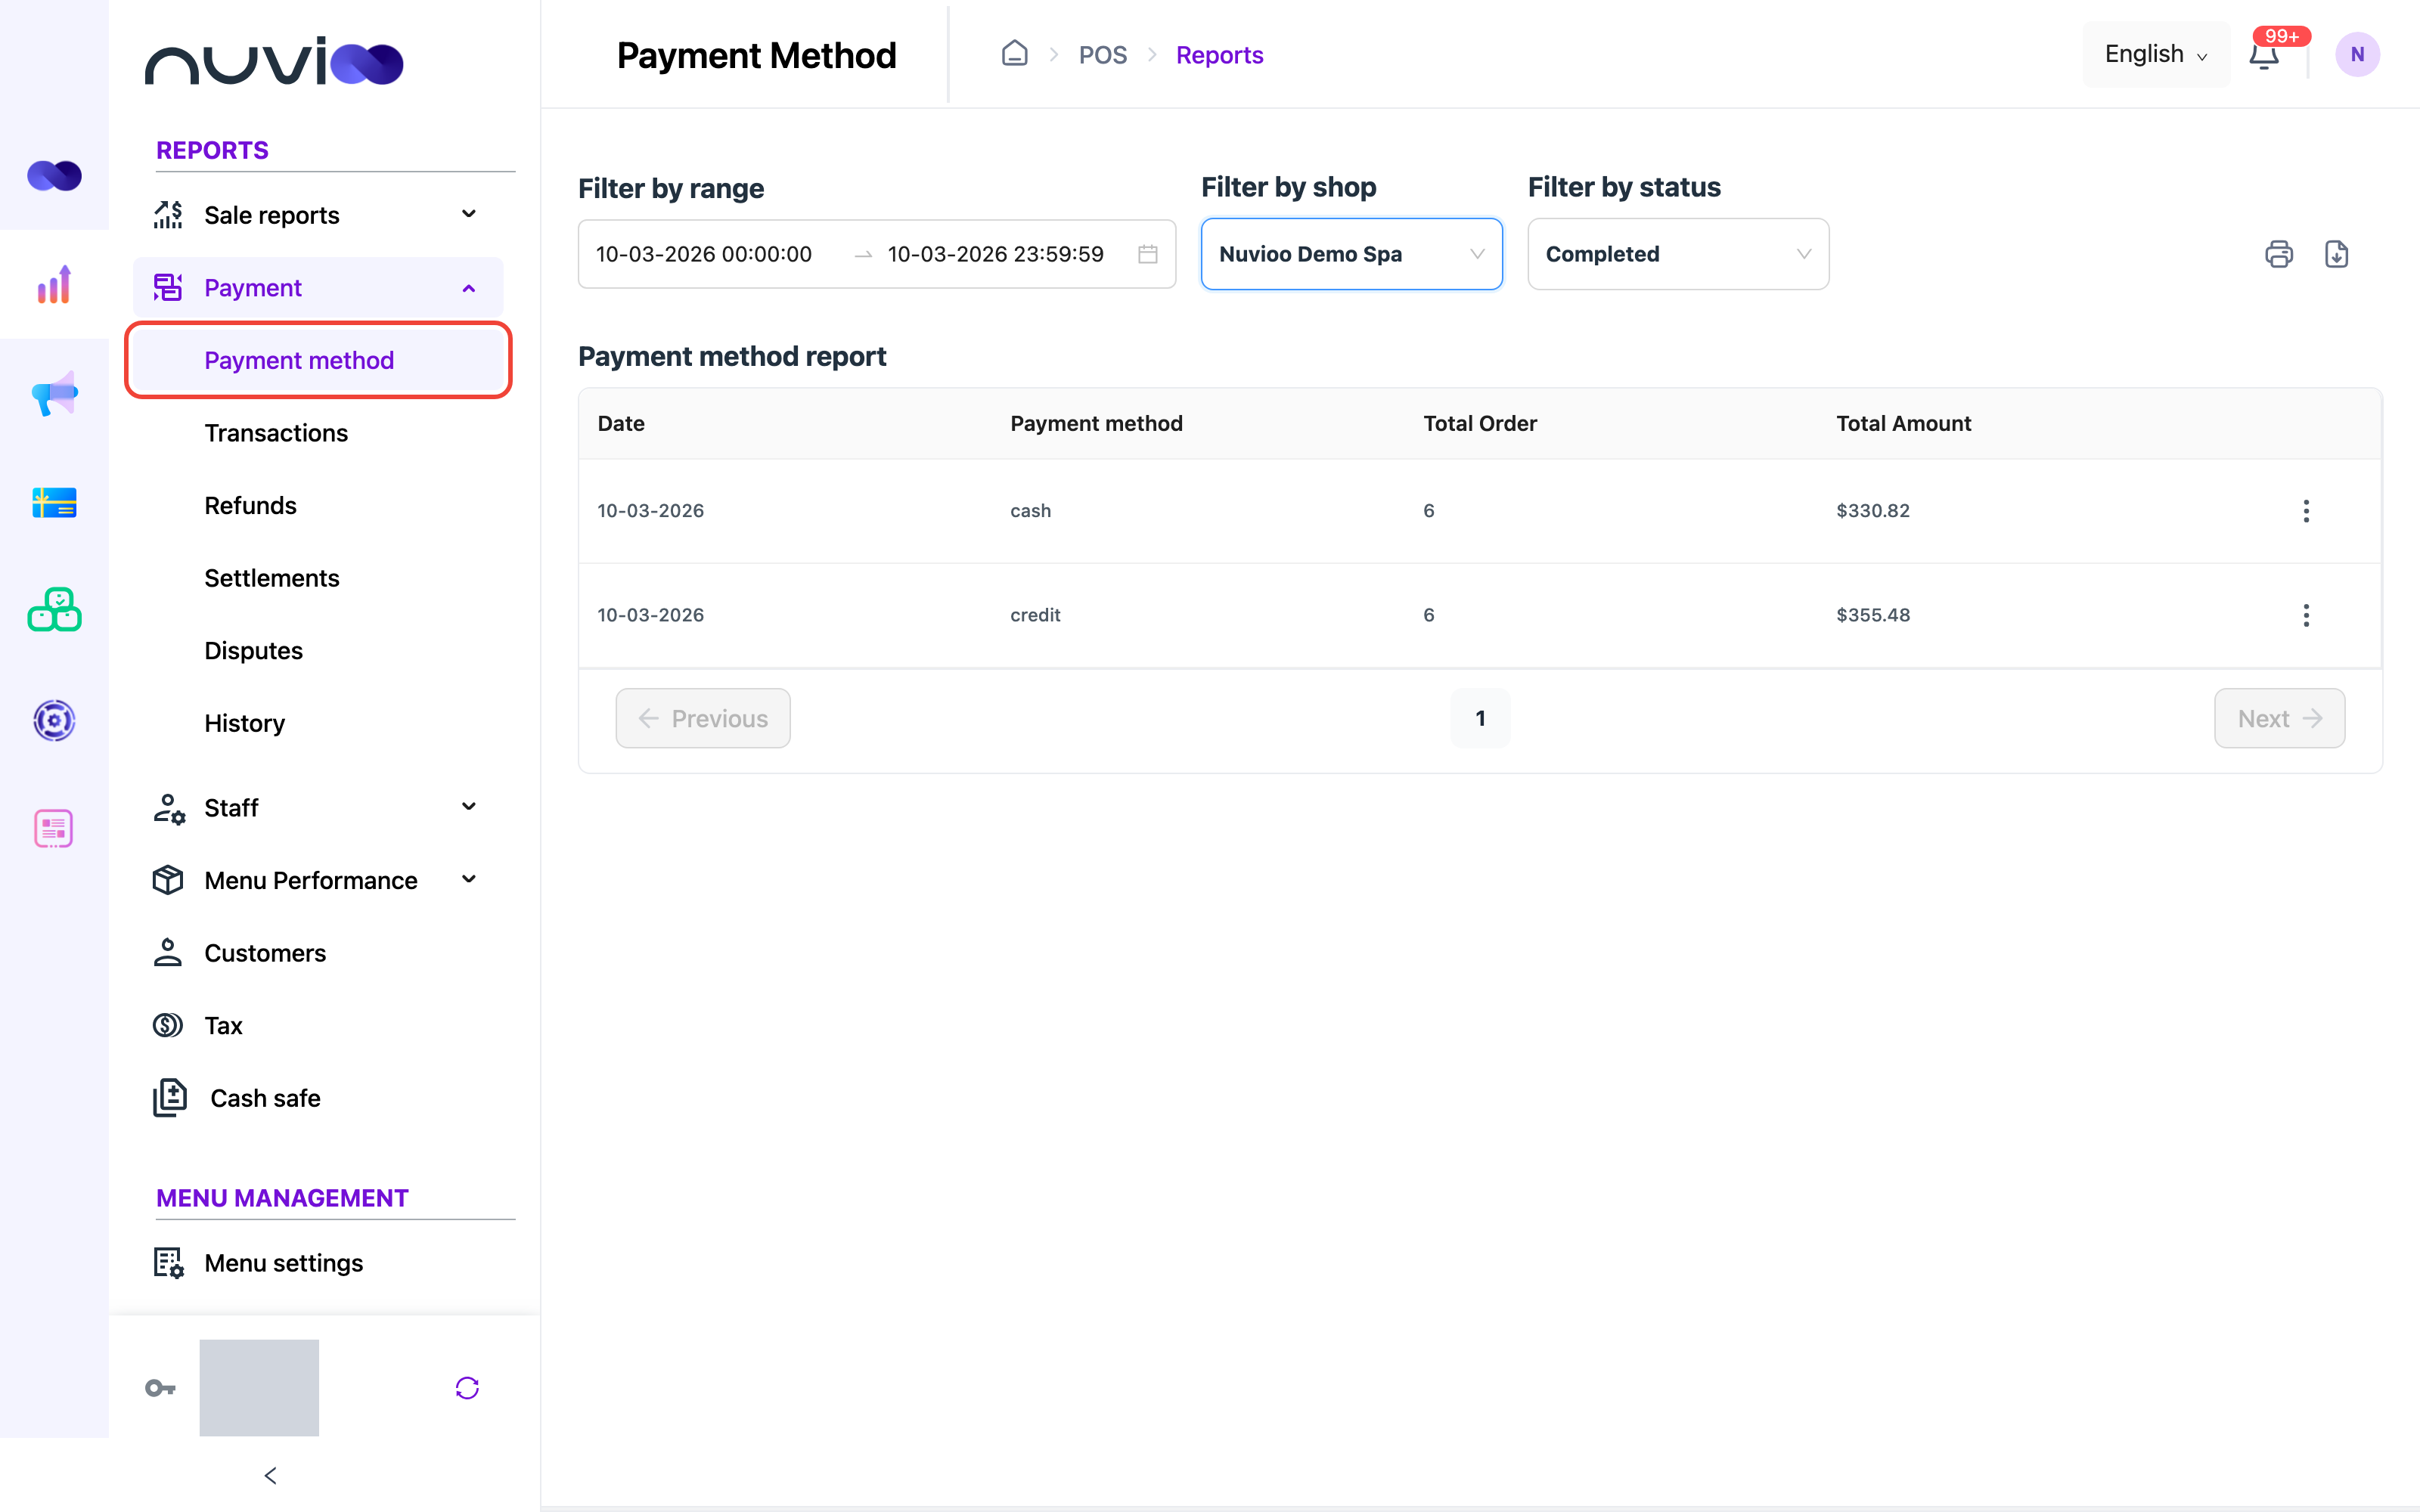Open the English language selector

tap(2156, 54)
